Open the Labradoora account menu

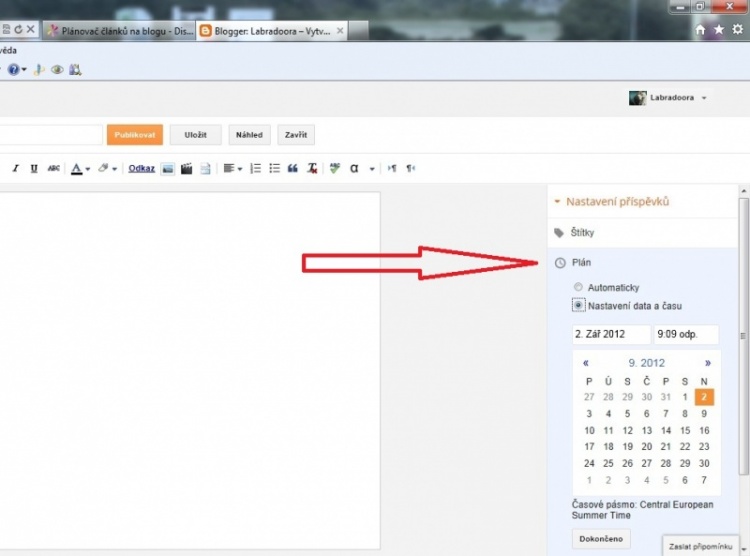[x=668, y=98]
